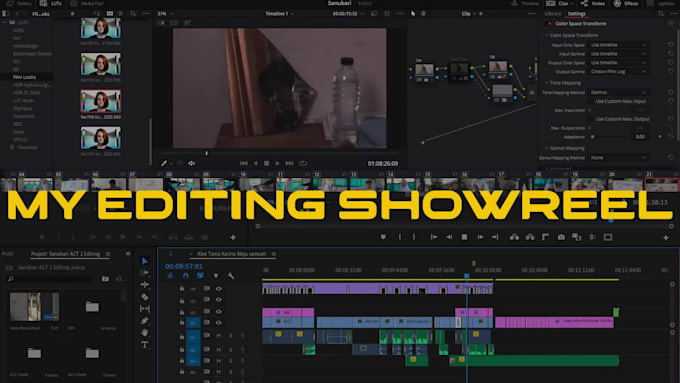Viewport: 680px width, 383px height.
Task: Select the Premiere Selection tool arrow
Action: 145,261
